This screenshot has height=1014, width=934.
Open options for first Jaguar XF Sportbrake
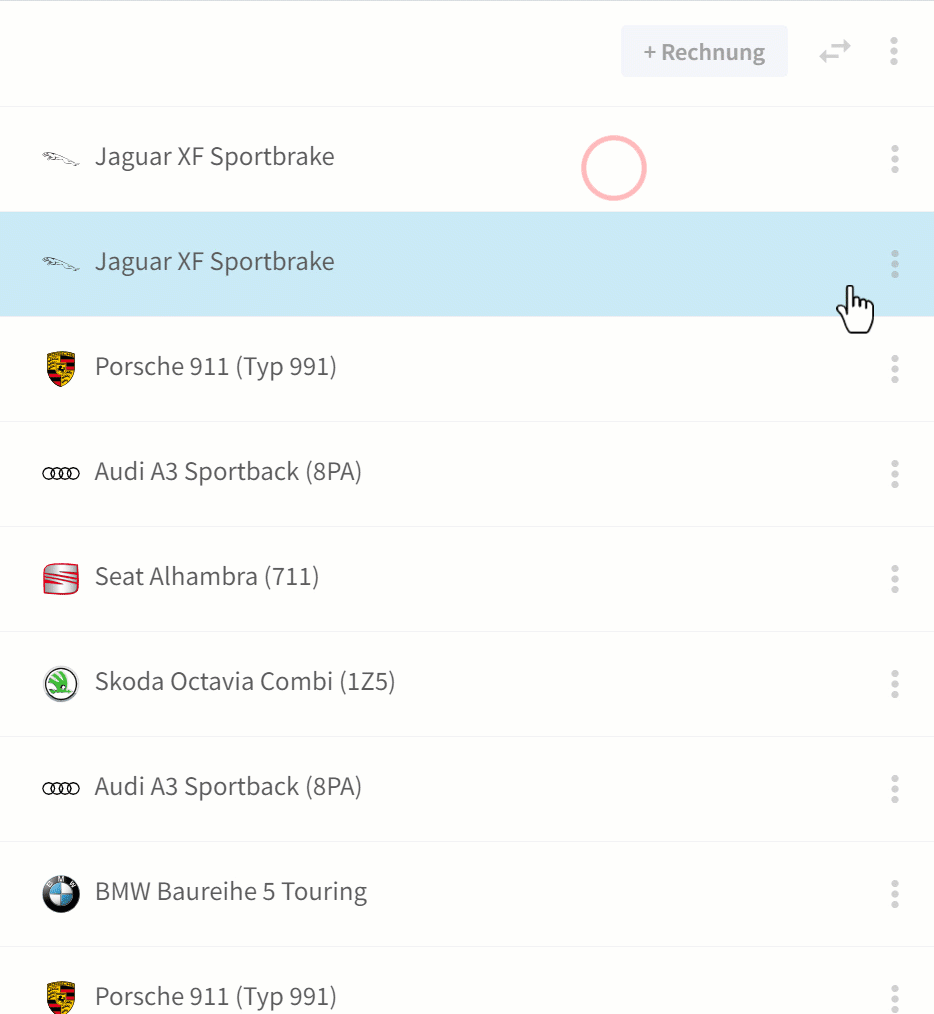pos(895,159)
